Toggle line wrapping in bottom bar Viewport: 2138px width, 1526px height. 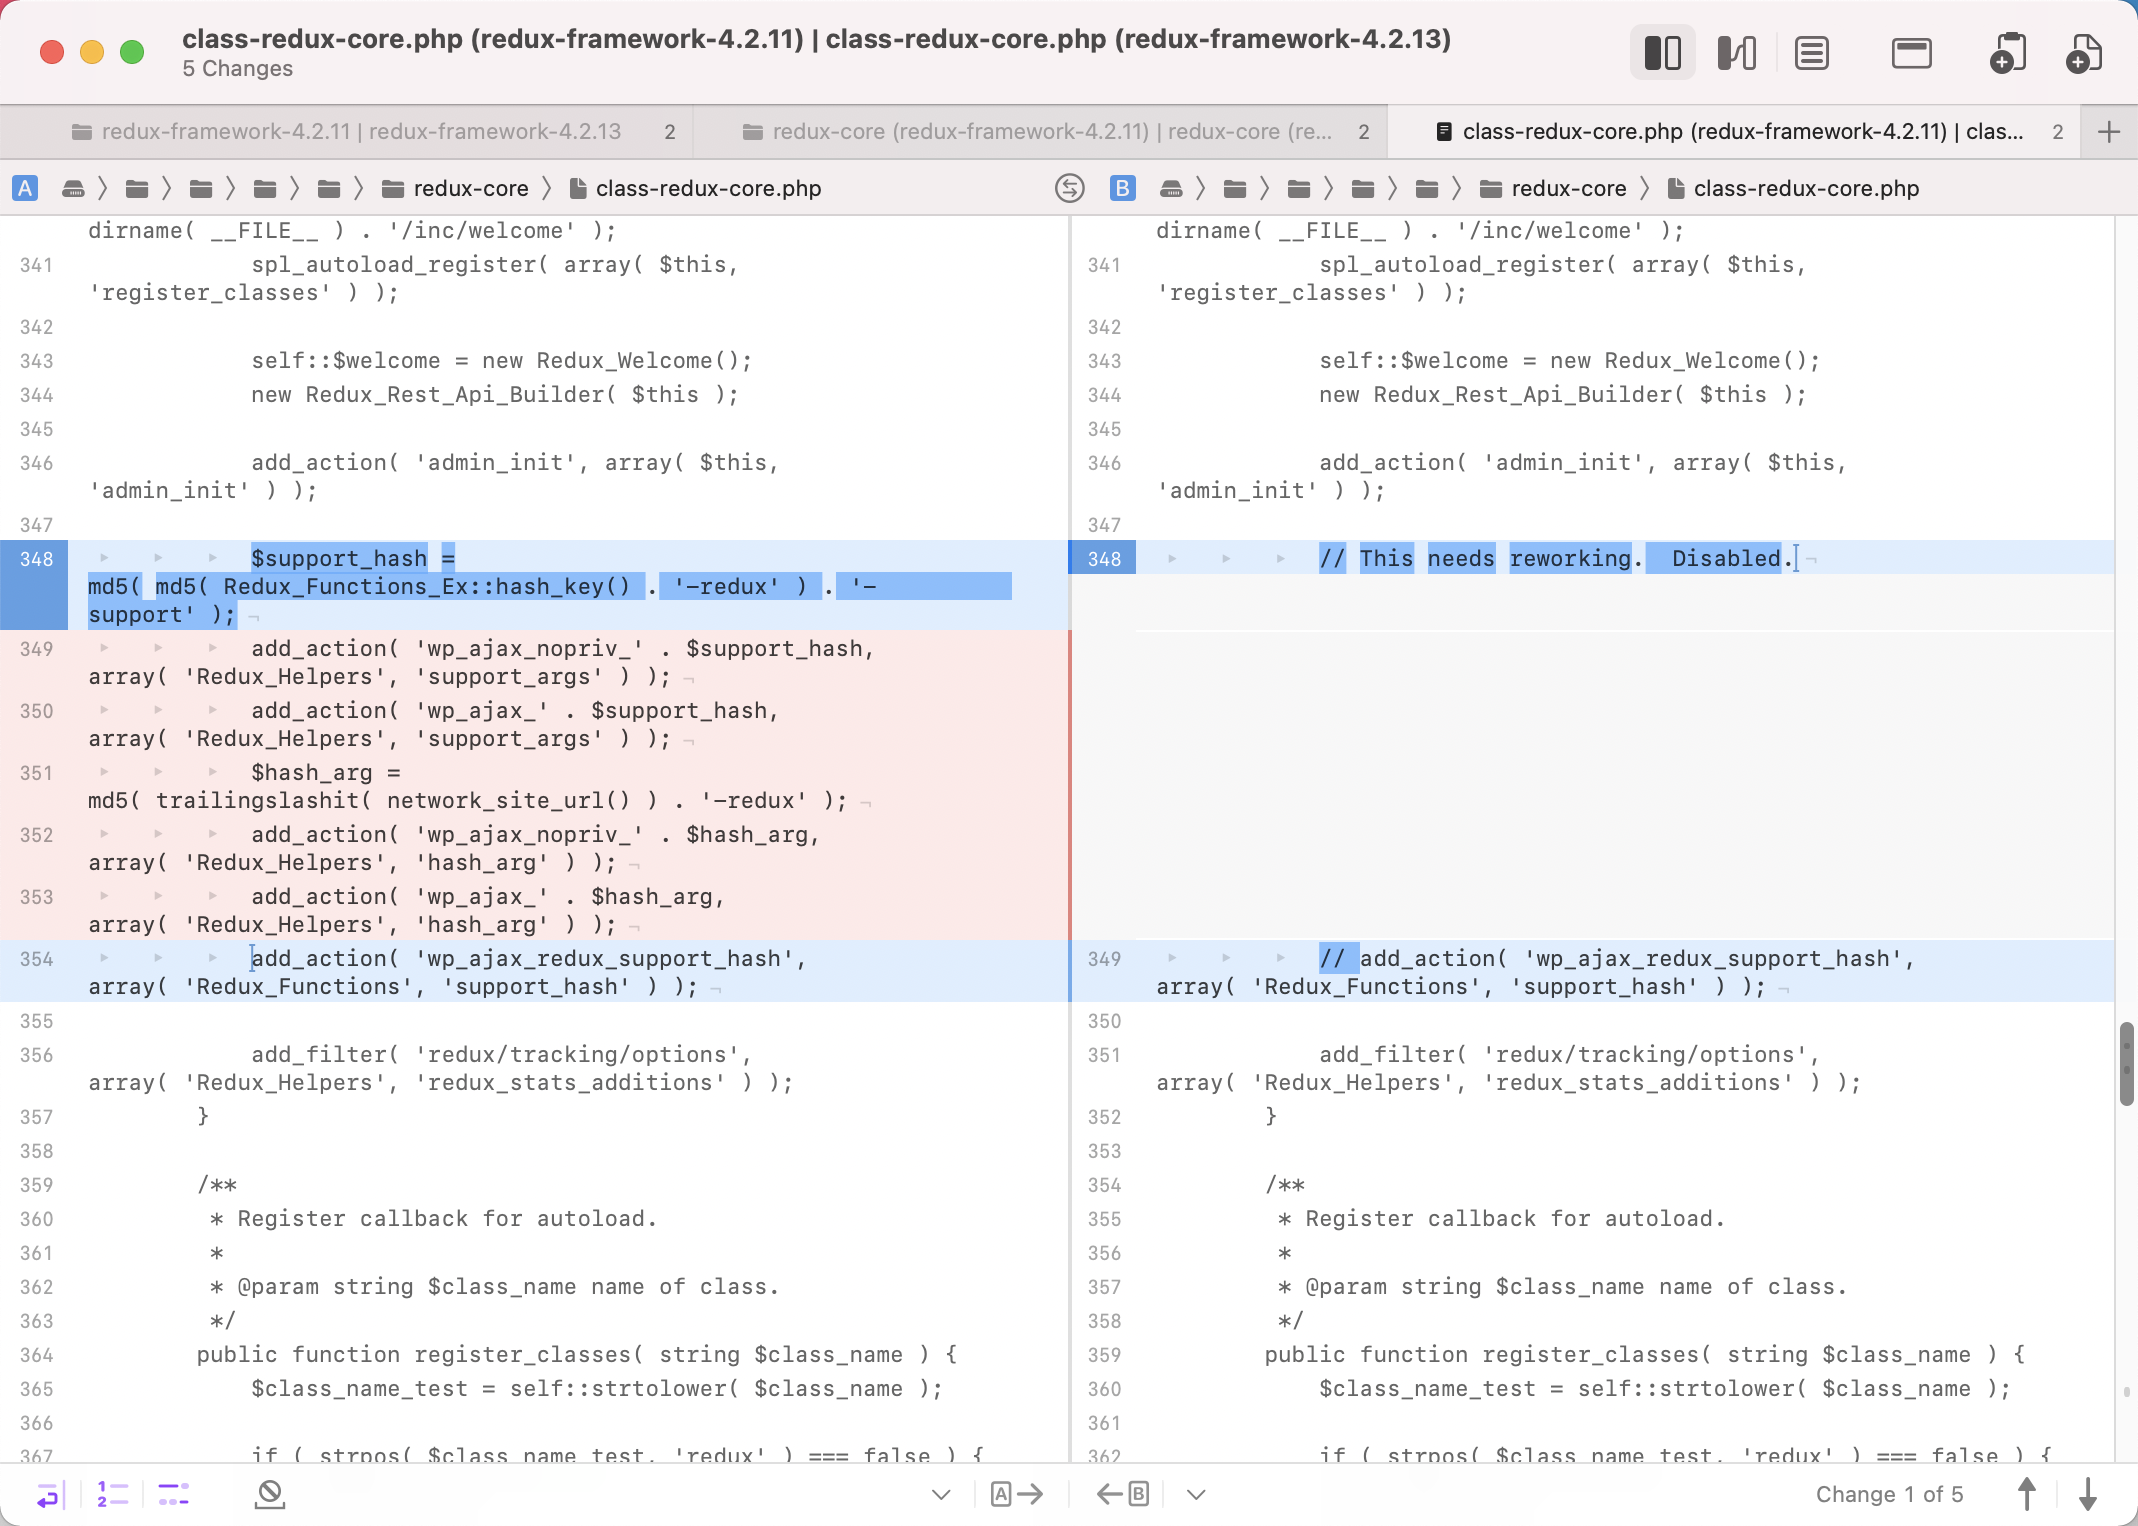click(49, 1494)
